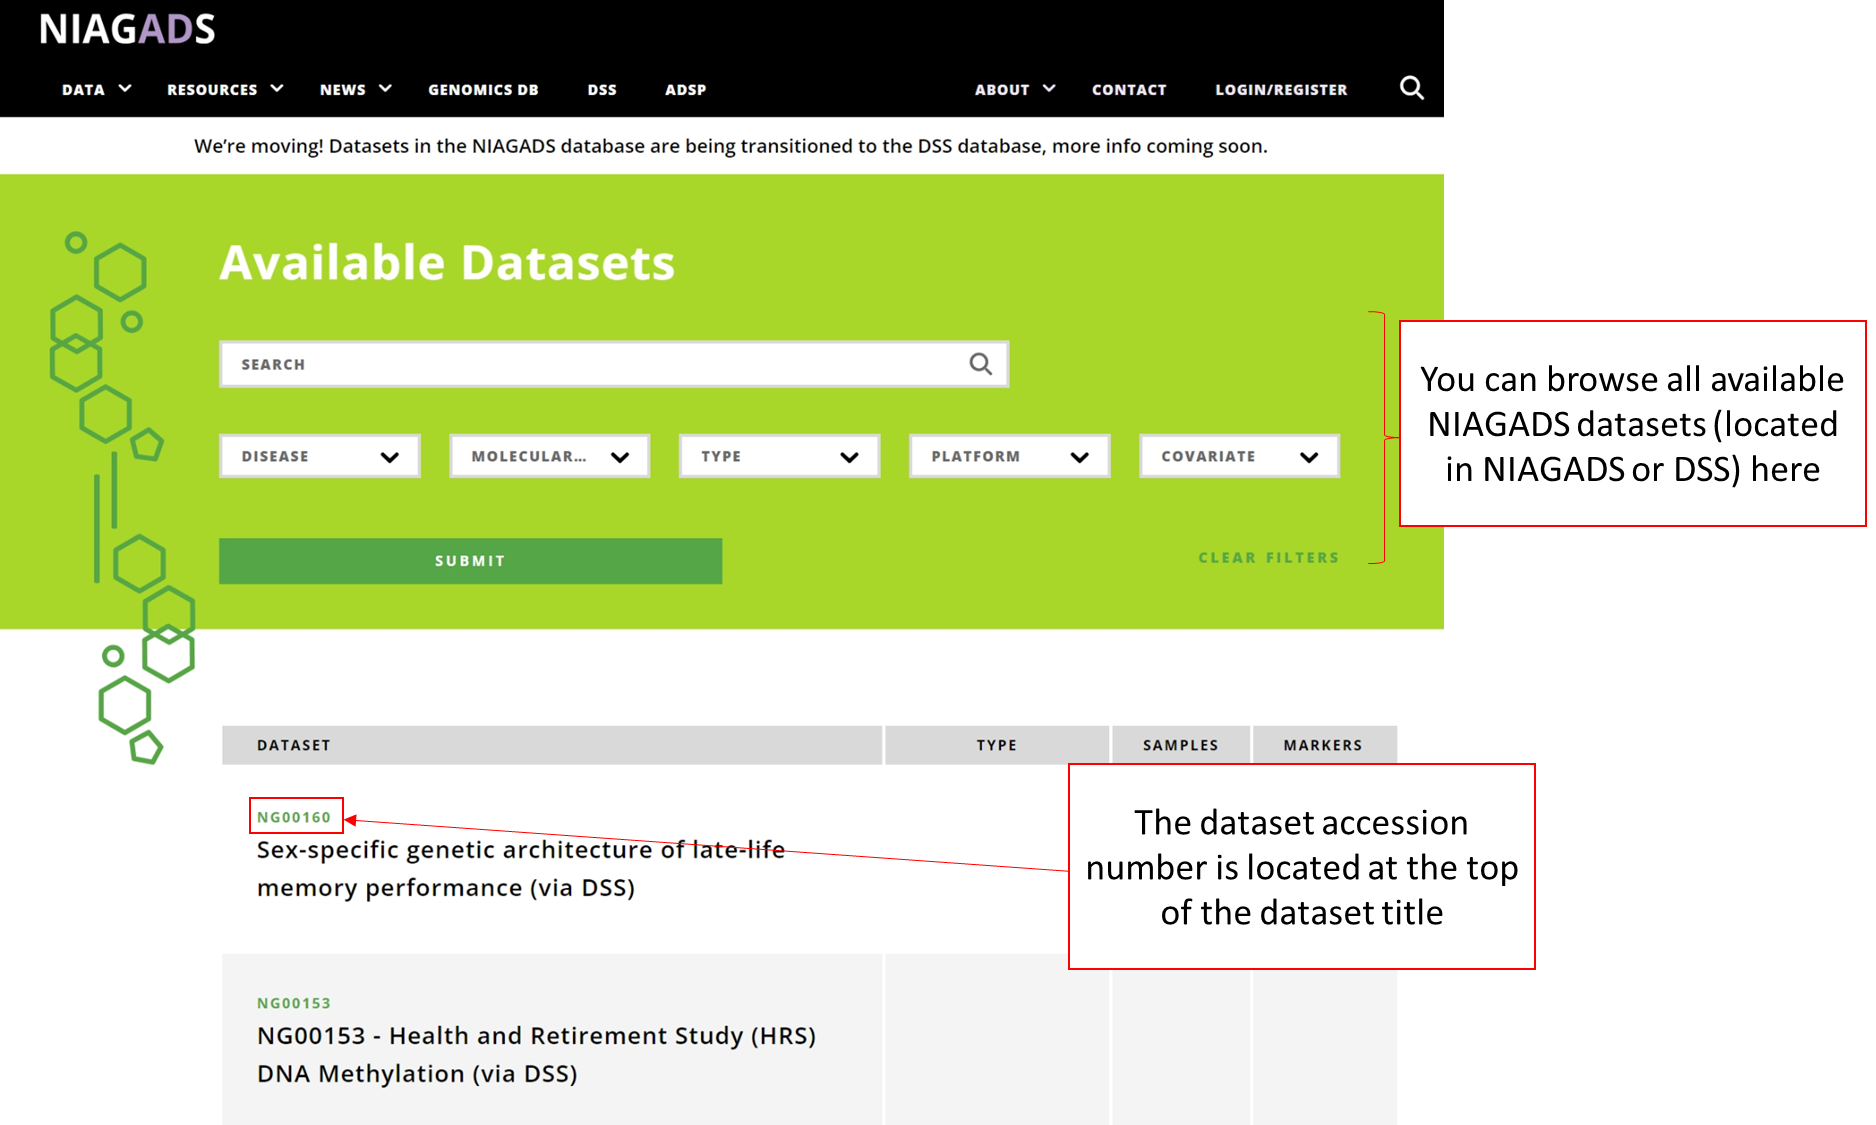This screenshot has width=1876, height=1125.
Task: Open the DSS navigation link
Action: click(602, 89)
